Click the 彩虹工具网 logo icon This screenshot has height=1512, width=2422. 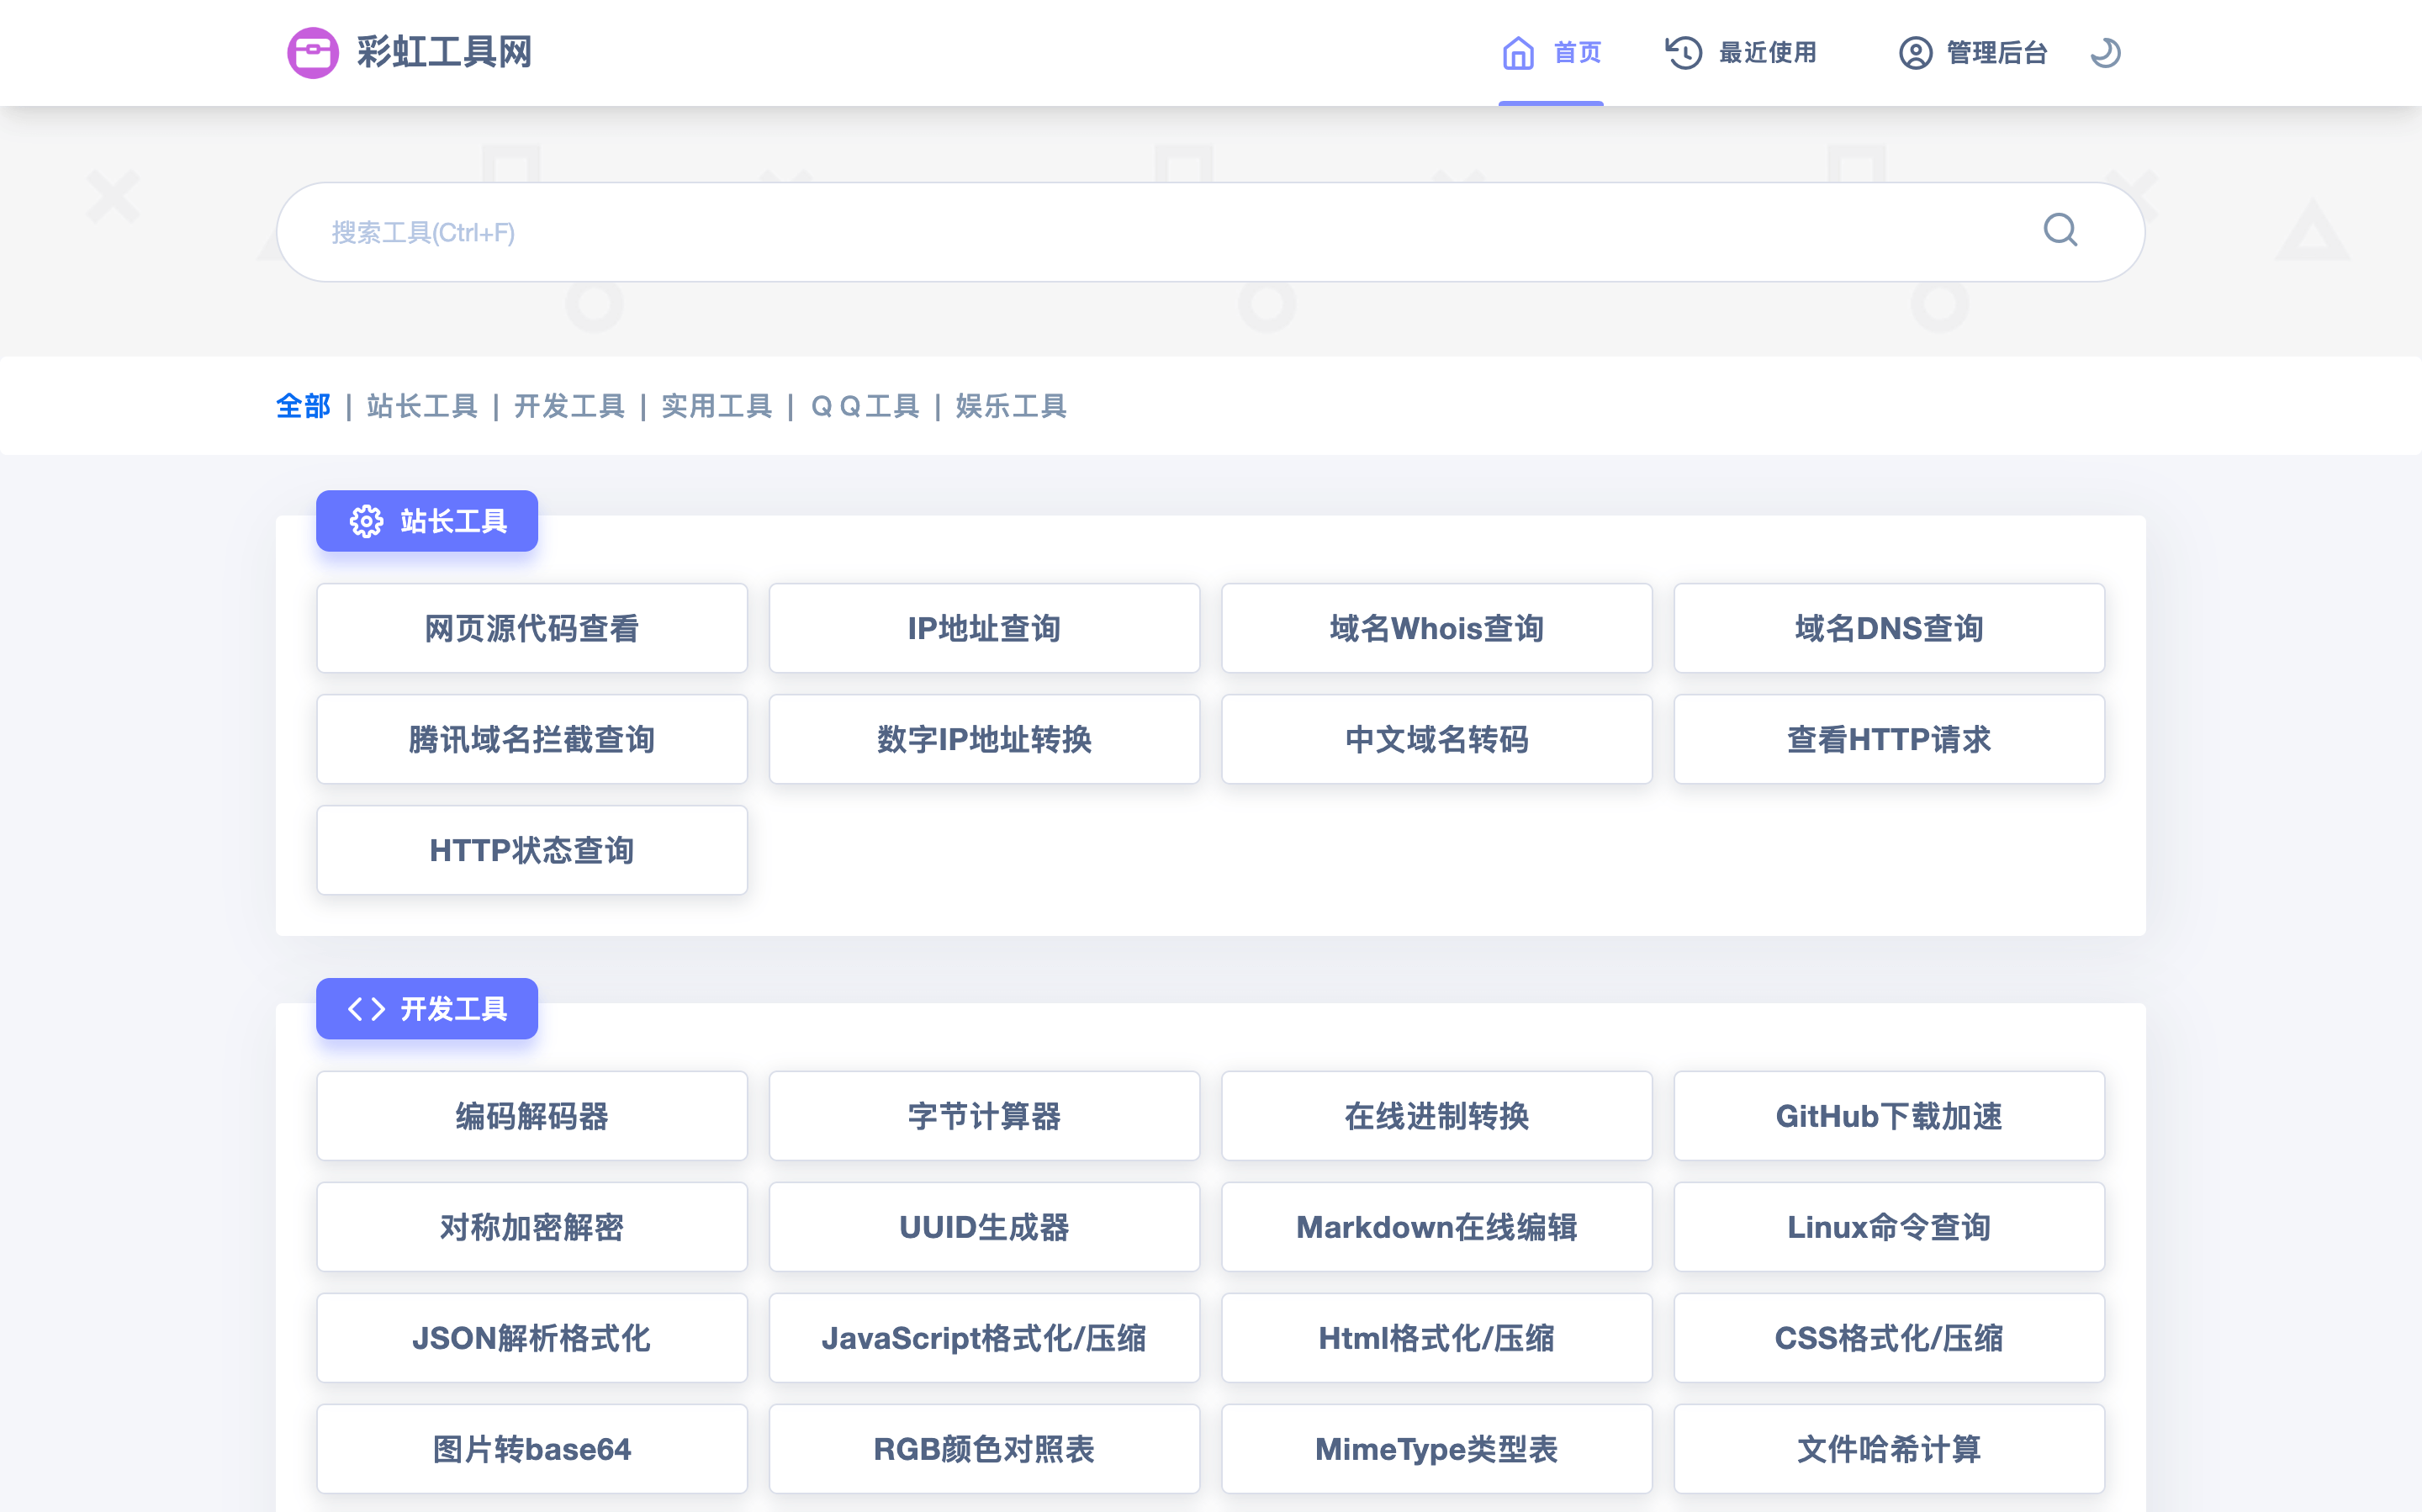pos(313,52)
